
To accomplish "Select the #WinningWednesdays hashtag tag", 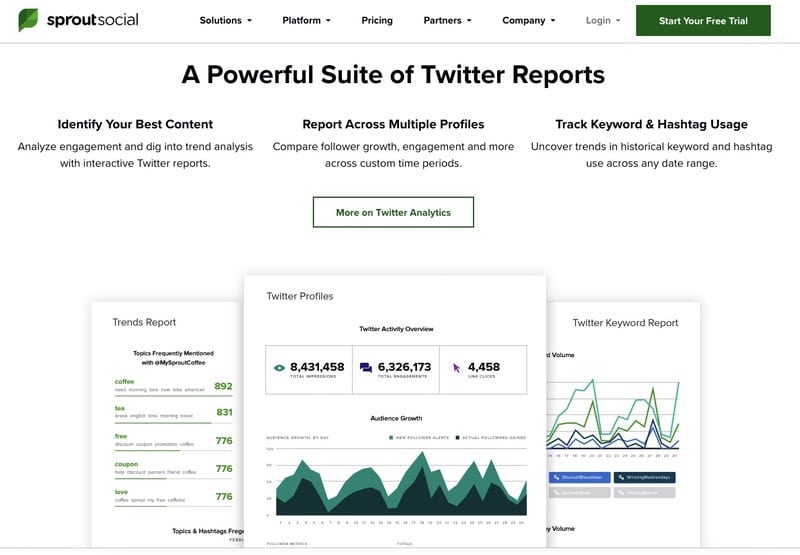I will 644,477.
